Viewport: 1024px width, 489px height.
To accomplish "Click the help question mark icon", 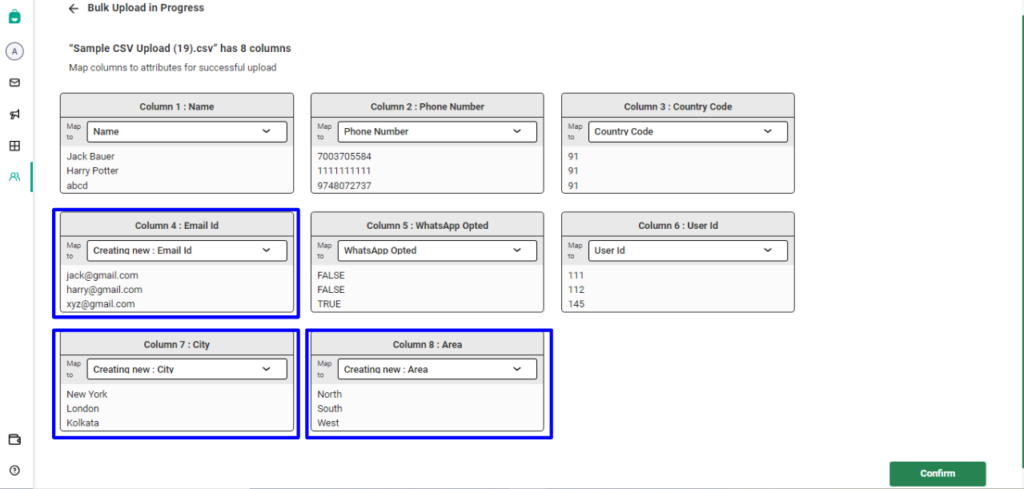I will tap(15, 470).
